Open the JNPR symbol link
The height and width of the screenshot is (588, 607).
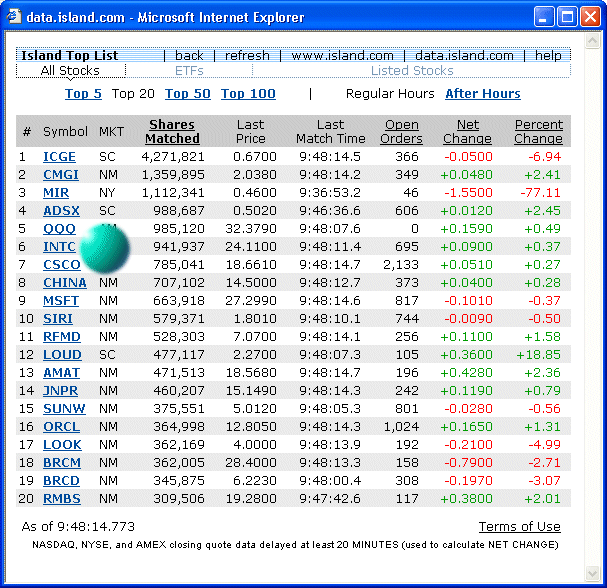point(60,391)
